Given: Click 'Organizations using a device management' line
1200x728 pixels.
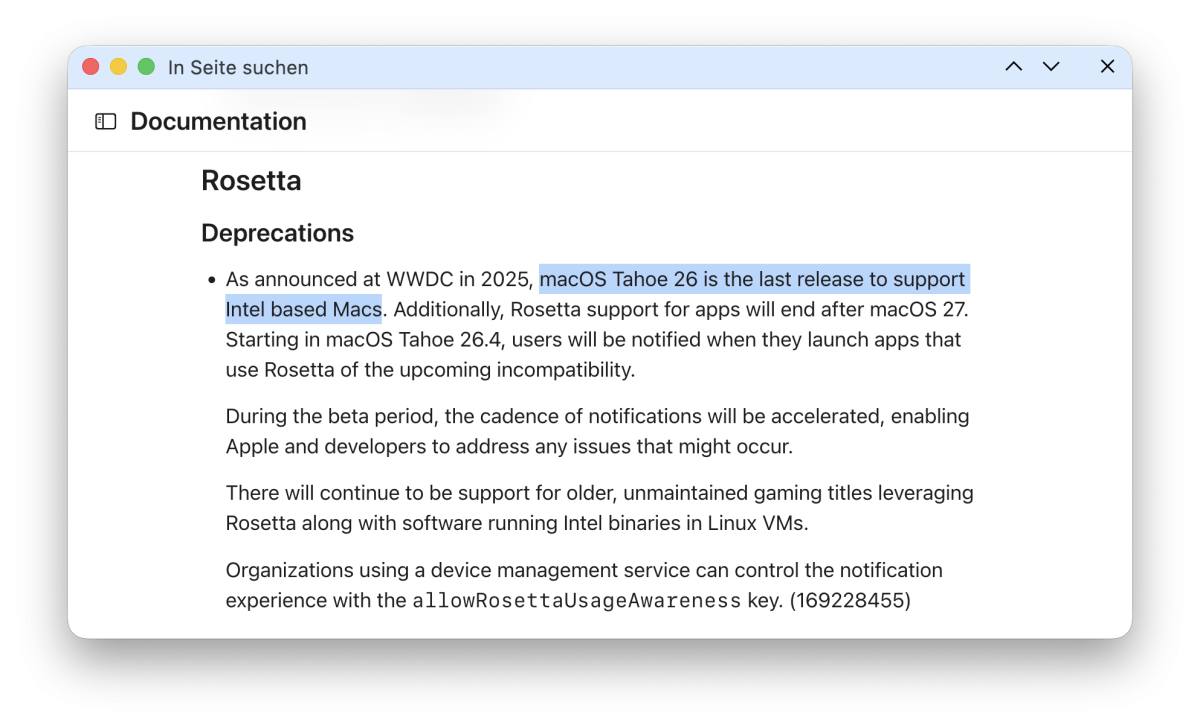Looking at the screenshot, I should (x=584, y=570).
